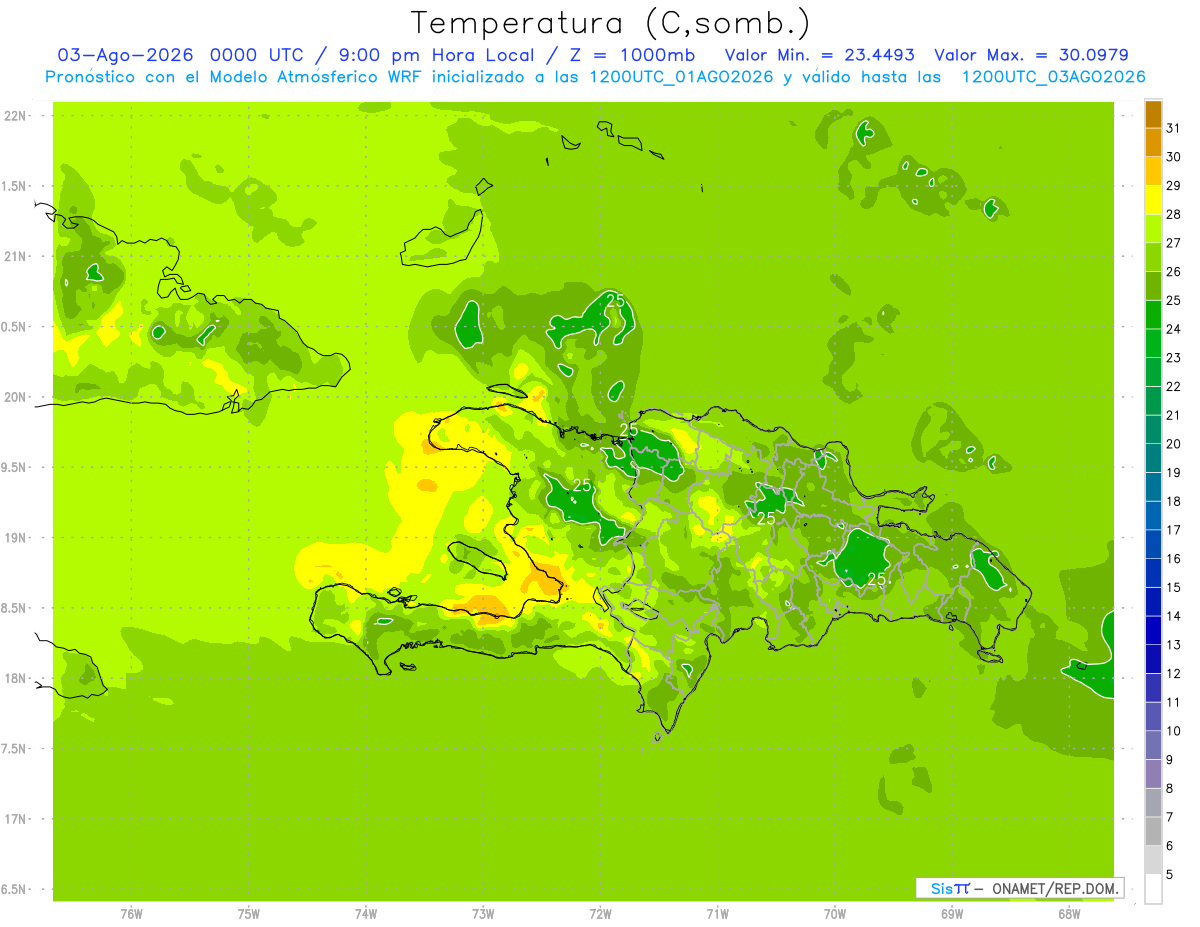Click the '22N' latitude label
Viewport: 1200px width, 927px height.
point(15,116)
